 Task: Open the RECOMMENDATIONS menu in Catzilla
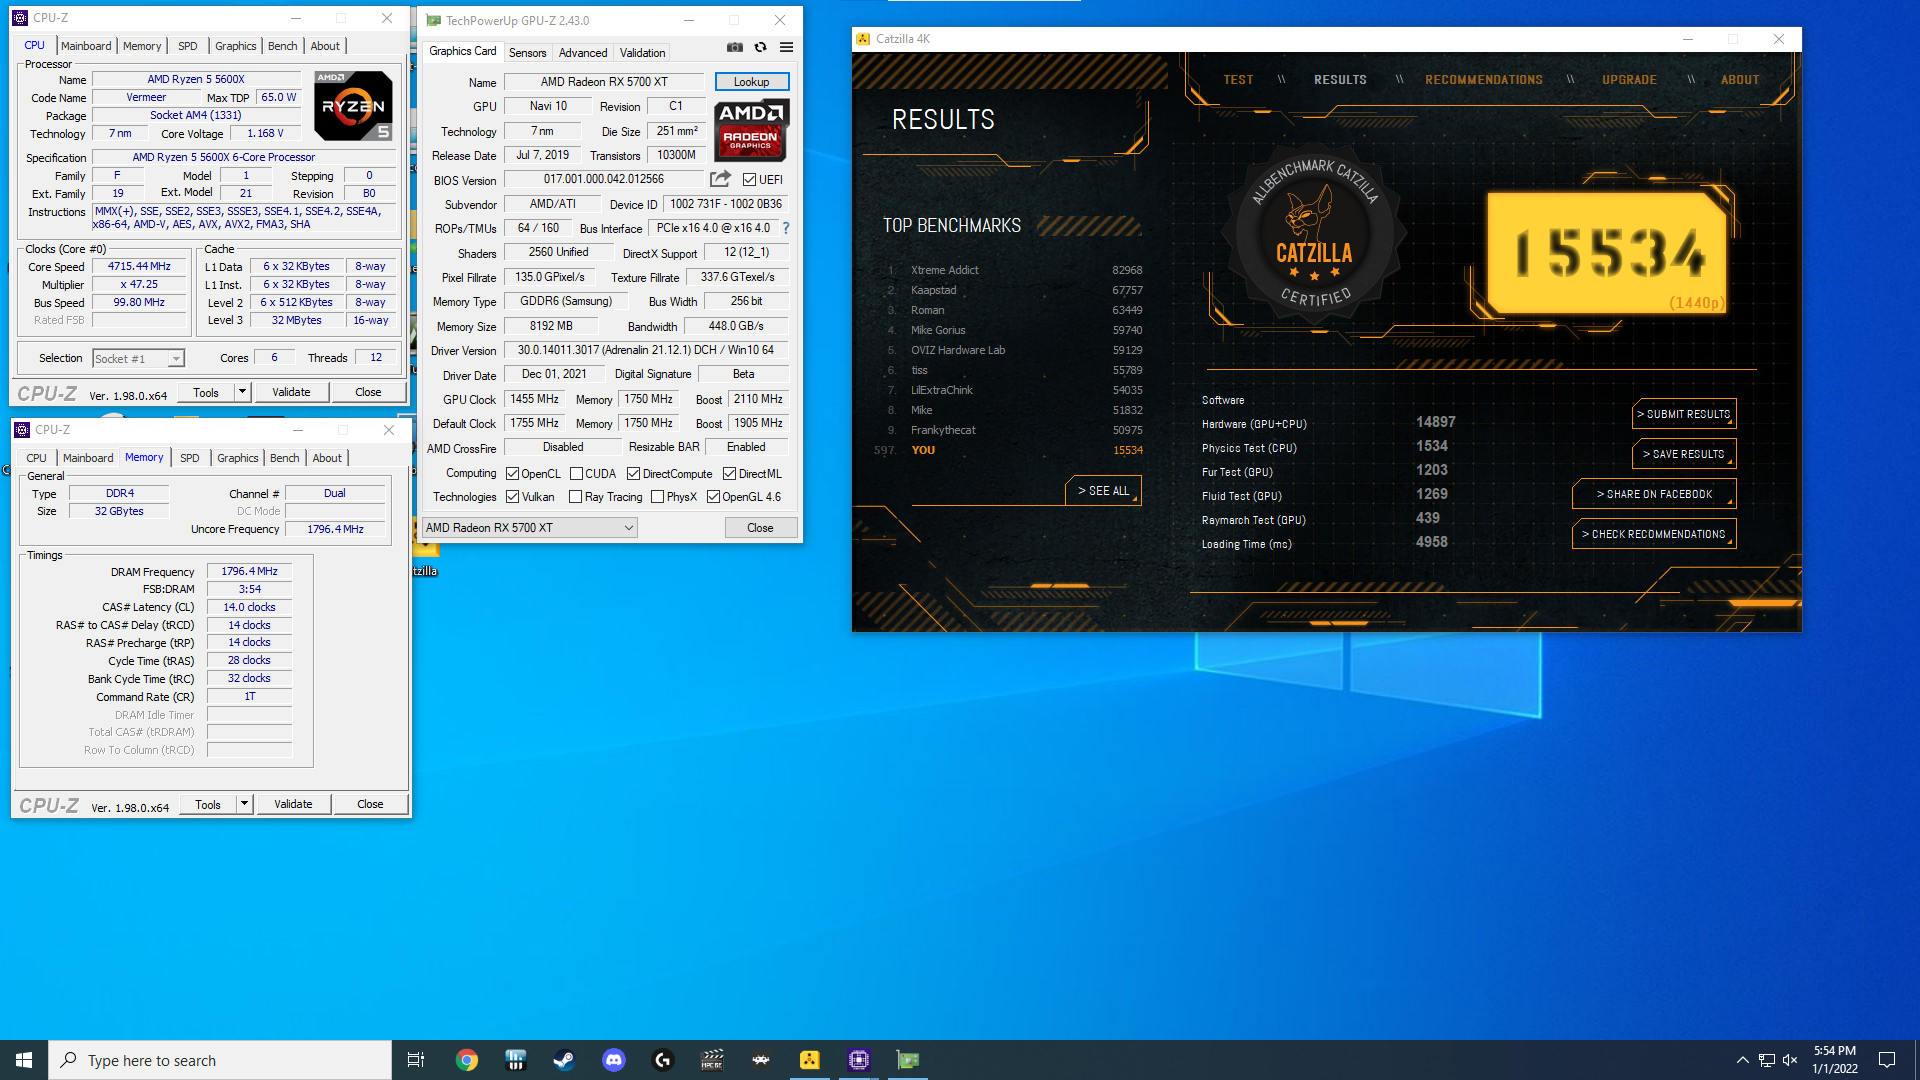[x=1484, y=80]
